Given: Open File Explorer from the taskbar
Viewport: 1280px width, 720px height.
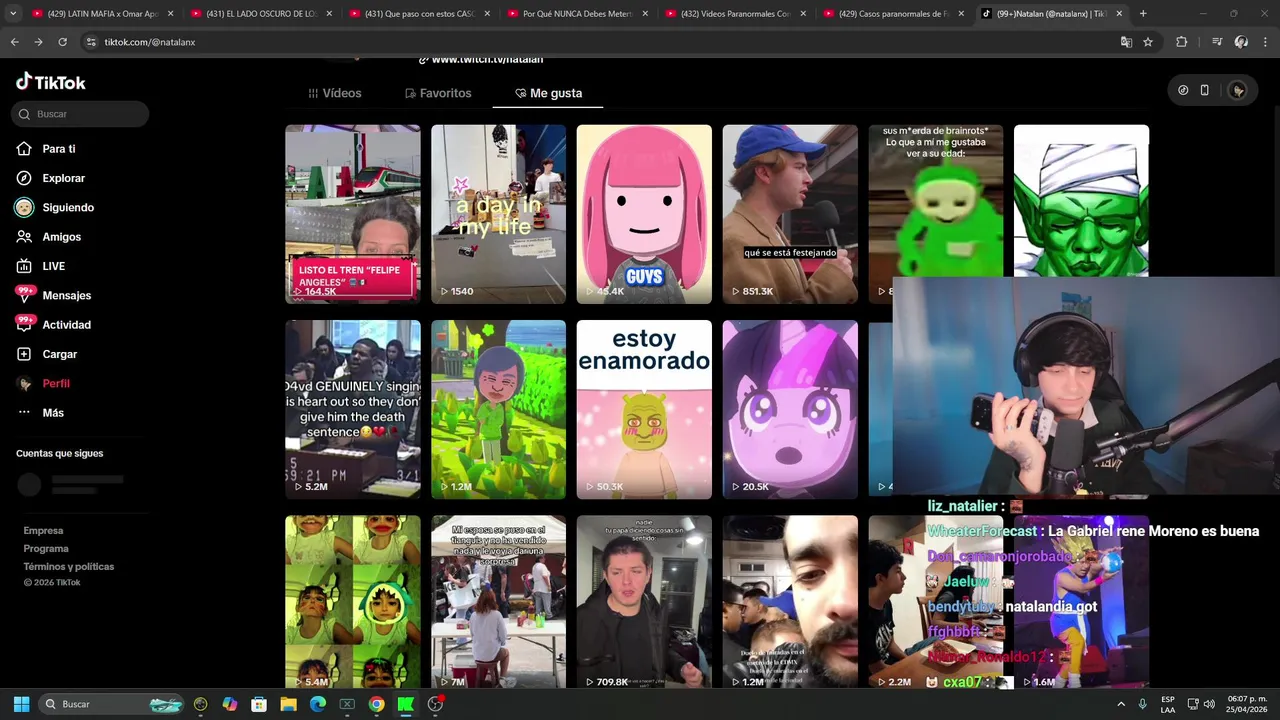Looking at the screenshot, I should 289,704.
